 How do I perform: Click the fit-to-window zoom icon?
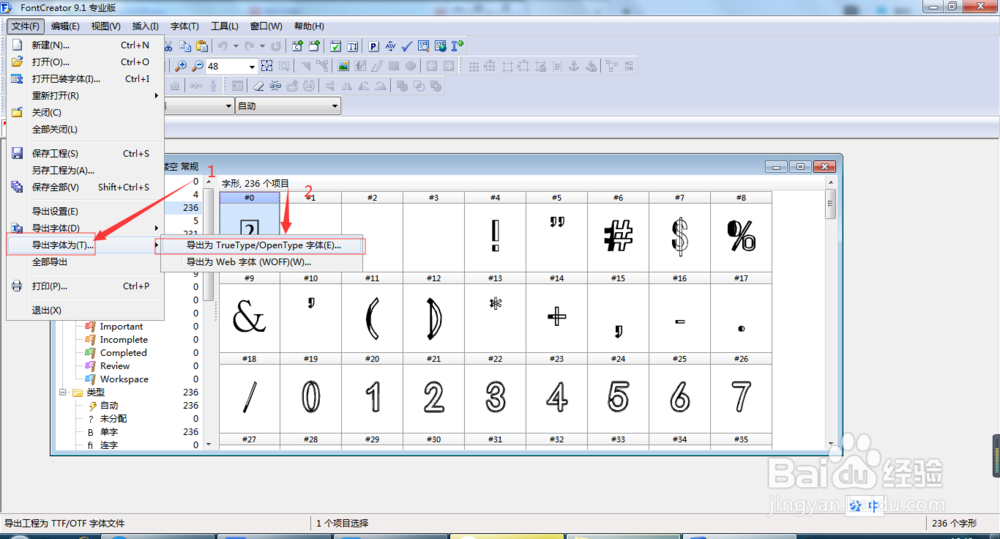click(267, 66)
